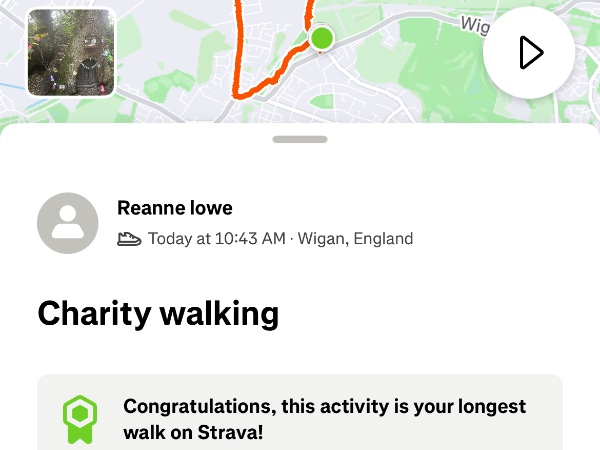The height and width of the screenshot is (450, 600).
Task: Tap the green achievement badge icon
Action: click(79, 419)
